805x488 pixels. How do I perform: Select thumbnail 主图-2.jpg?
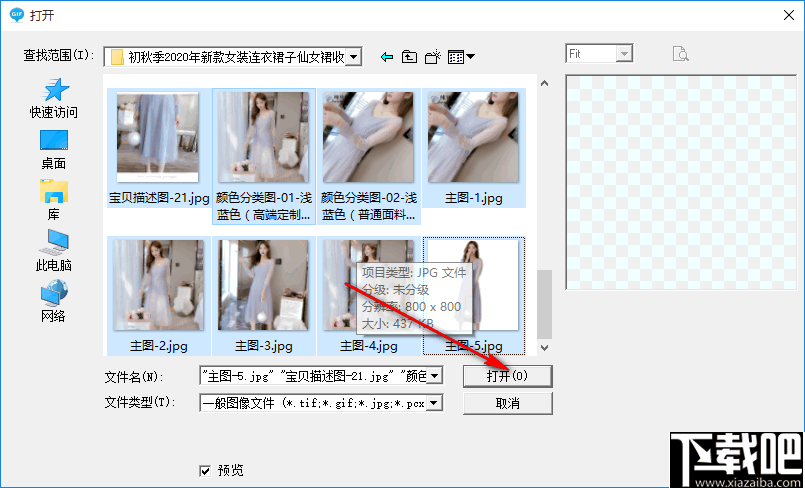(x=158, y=285)
